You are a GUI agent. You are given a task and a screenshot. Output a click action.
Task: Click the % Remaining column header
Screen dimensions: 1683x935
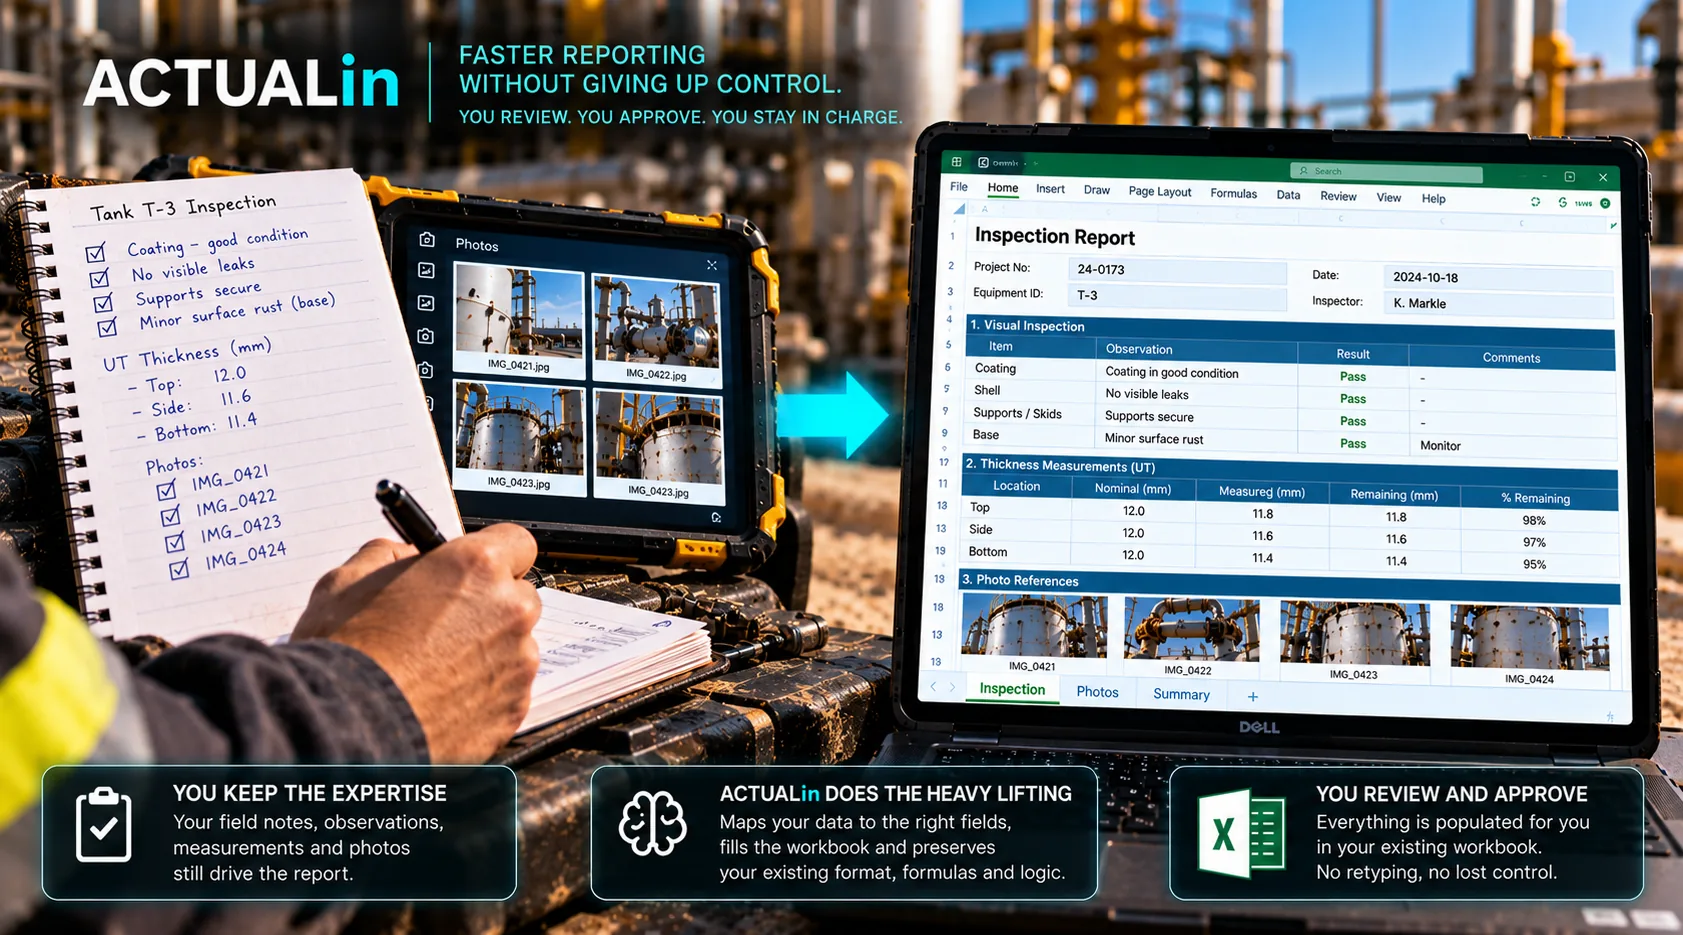click(x=1535, y=498)
